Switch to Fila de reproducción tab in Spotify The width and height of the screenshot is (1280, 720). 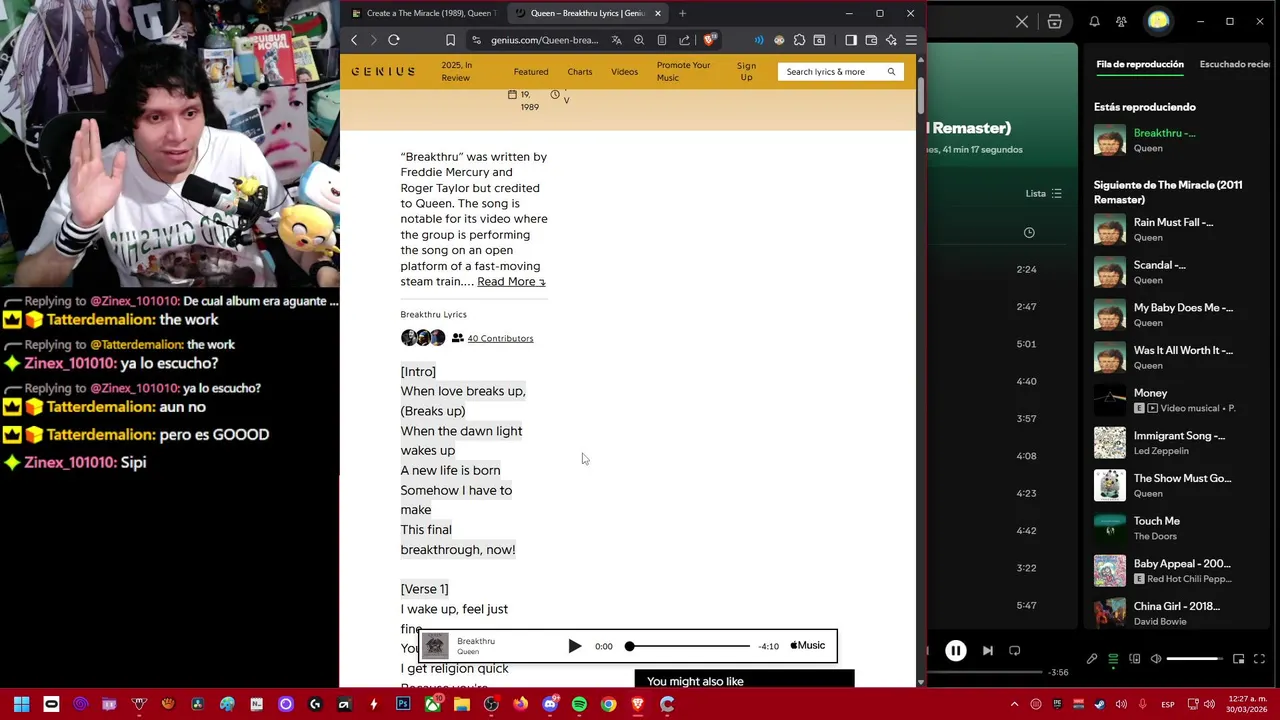pyautogui.click(x=1140, y=64)
